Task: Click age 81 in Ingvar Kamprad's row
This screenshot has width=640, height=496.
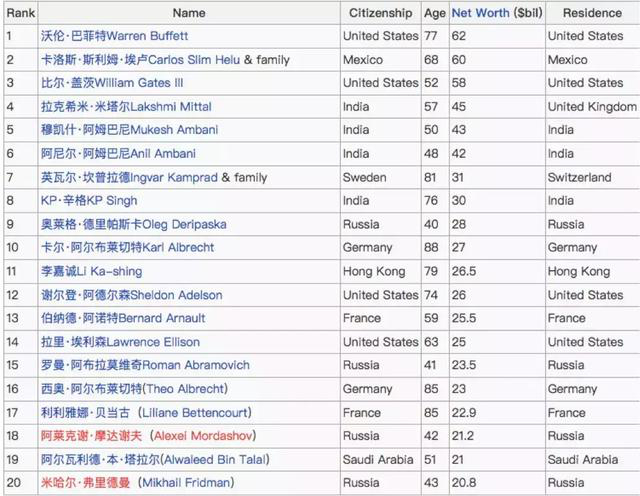Action: pyautogui.click(x=430, y=177)
